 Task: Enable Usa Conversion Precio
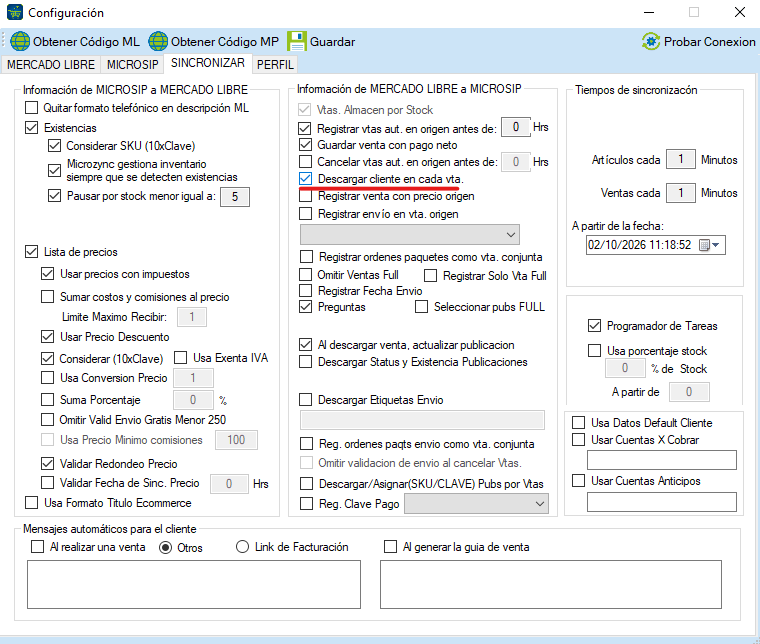(x=48, y=377)
